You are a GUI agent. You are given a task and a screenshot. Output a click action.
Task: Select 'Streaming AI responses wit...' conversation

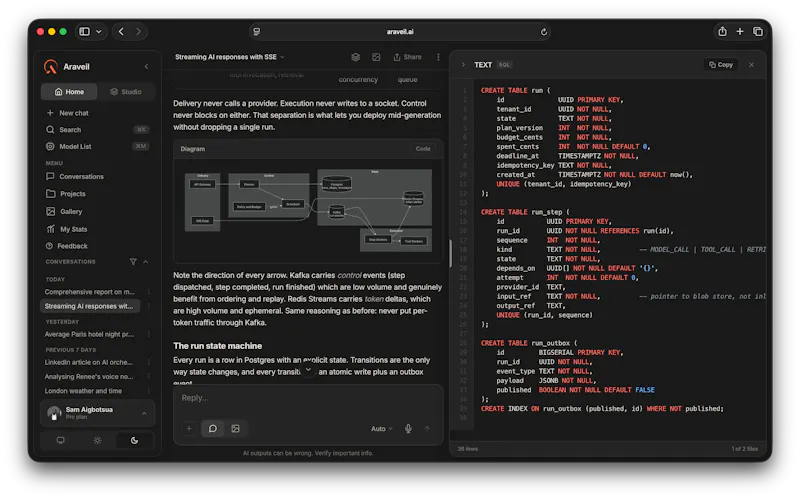(90, 306)
